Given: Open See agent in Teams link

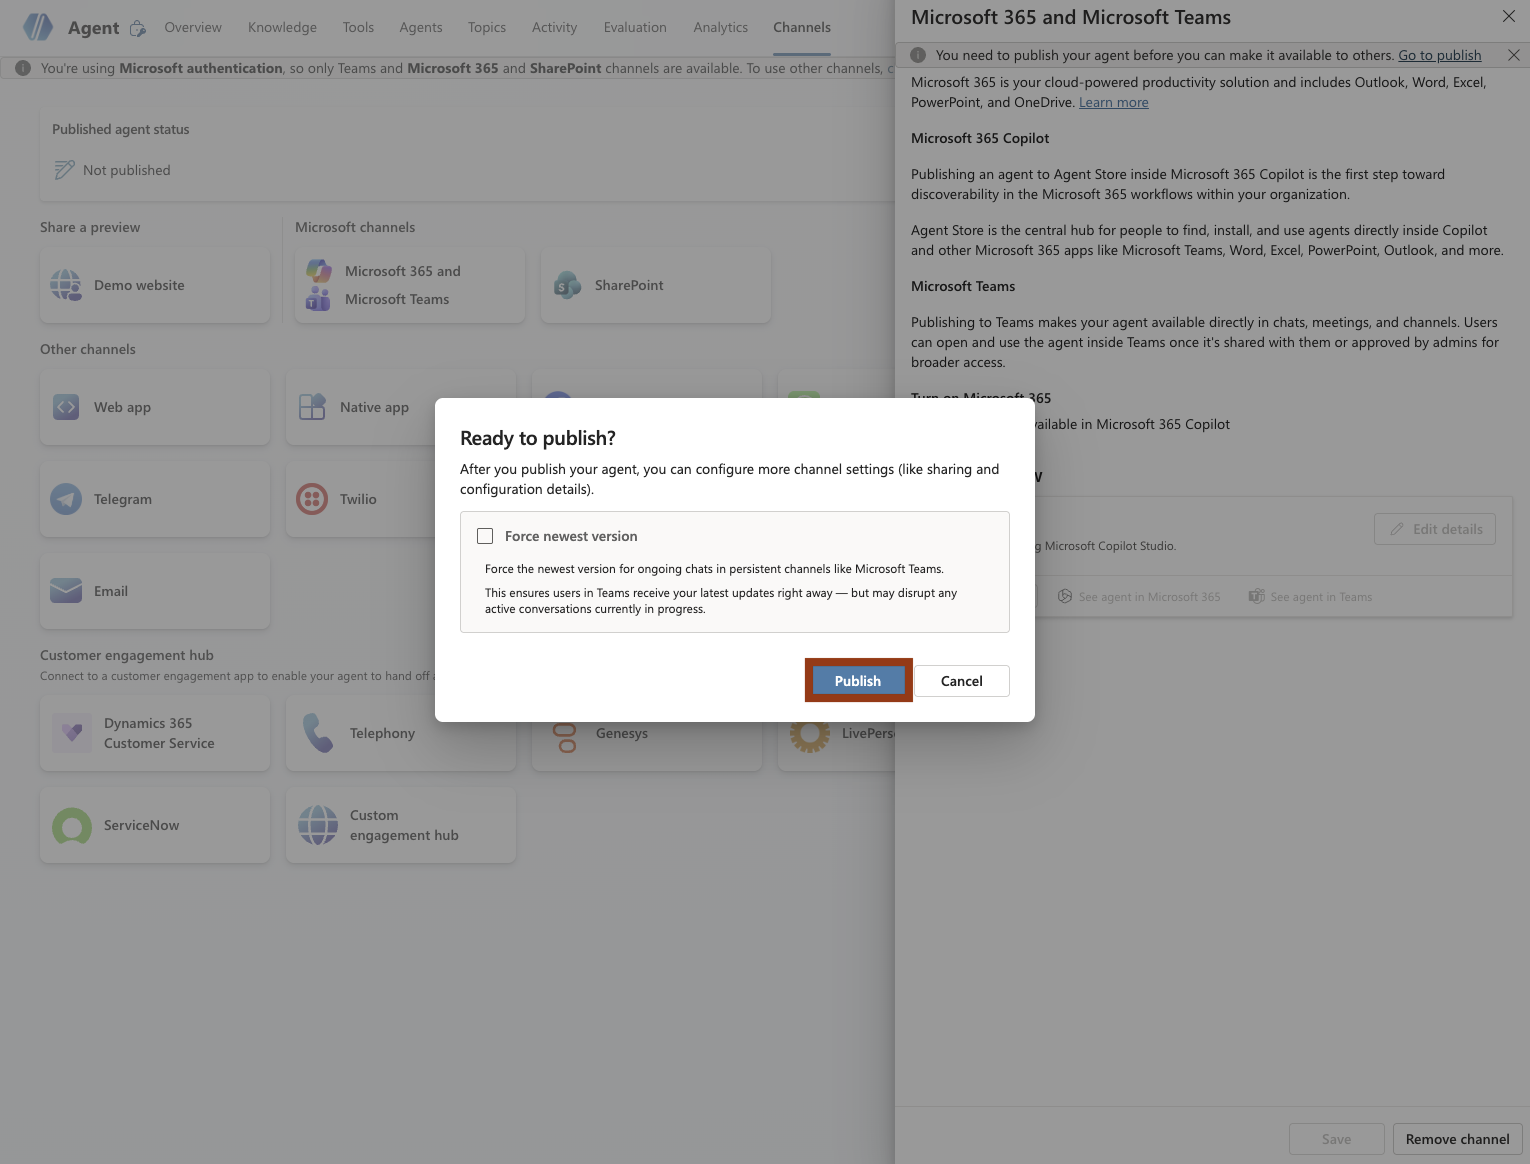Looking at the screenshot, I should (1310, 597).
